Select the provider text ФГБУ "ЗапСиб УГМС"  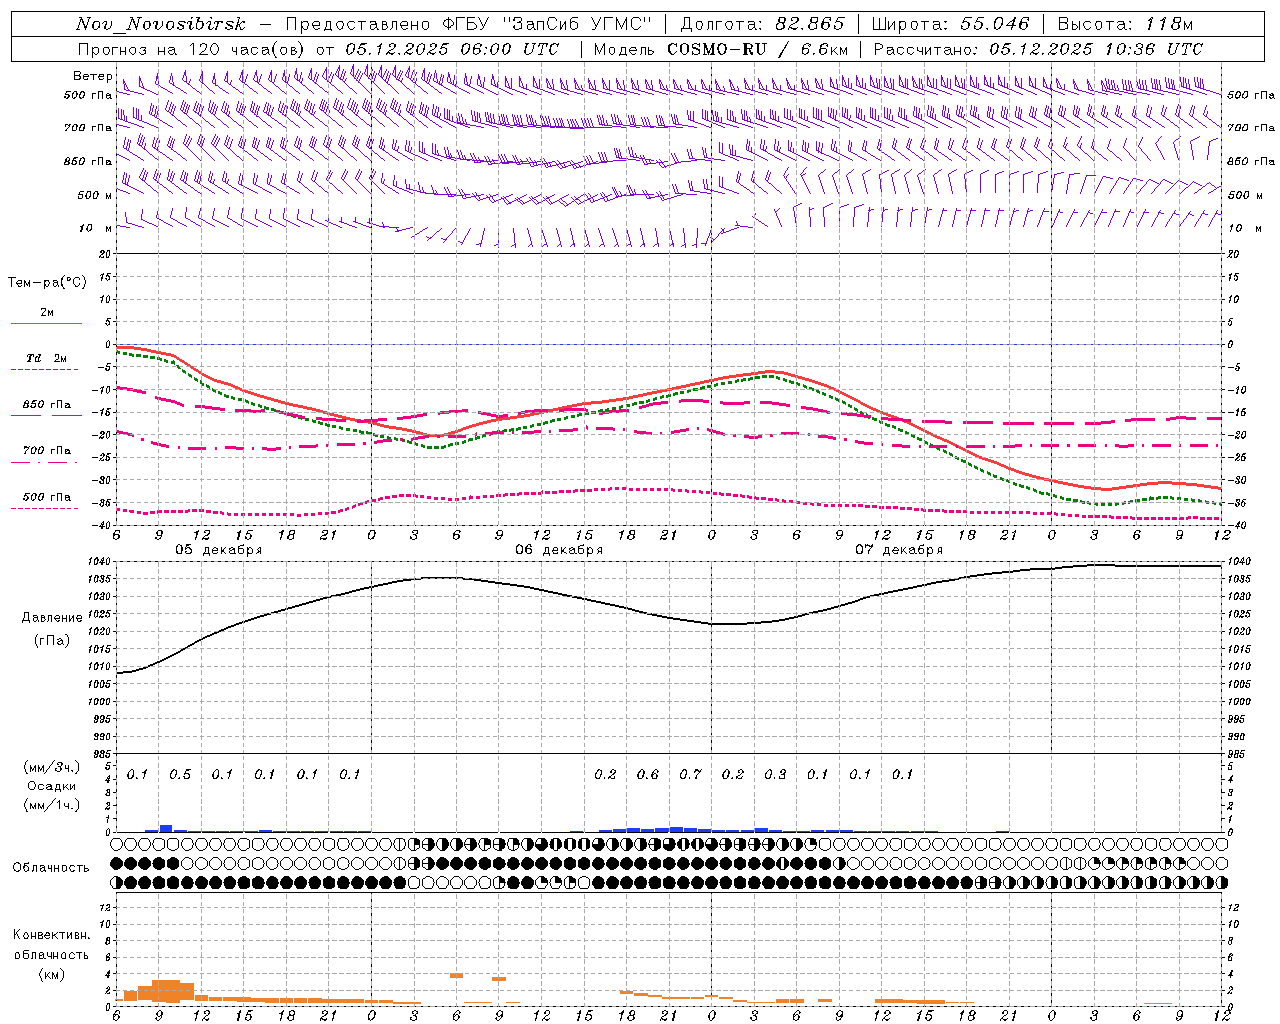pyautogui.click(x=547, y=24)
